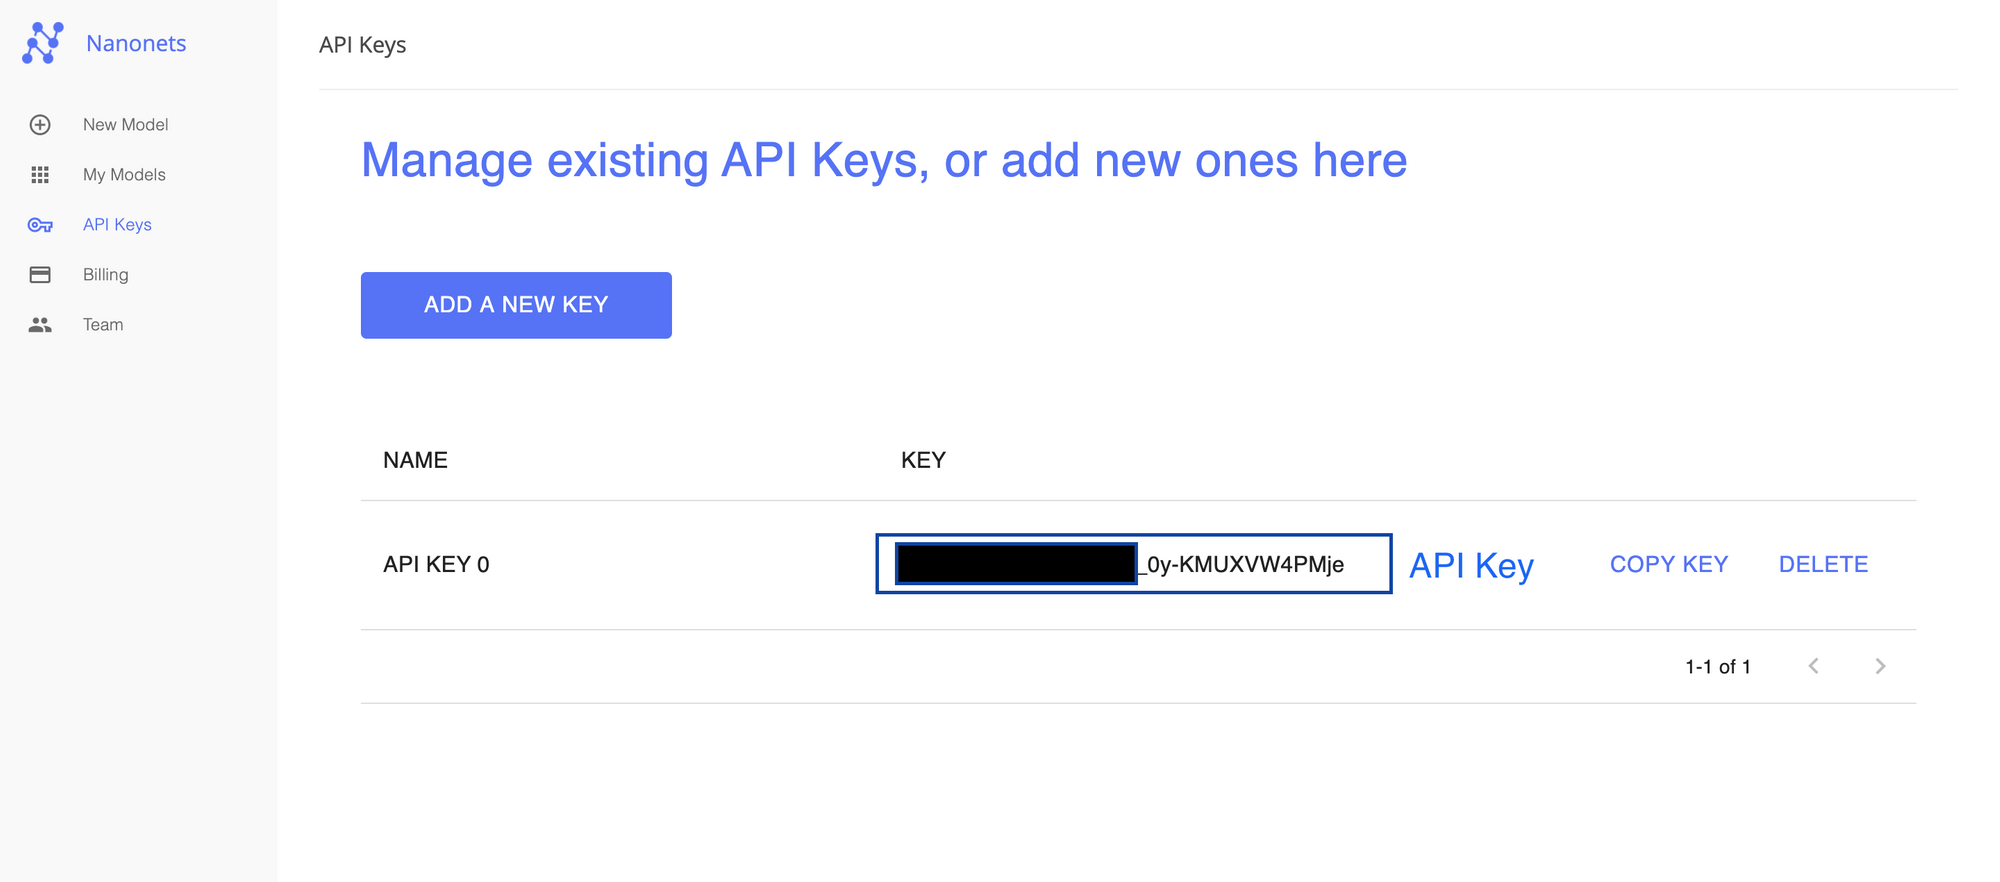Click the New Model plus icon

coord(40,125)
